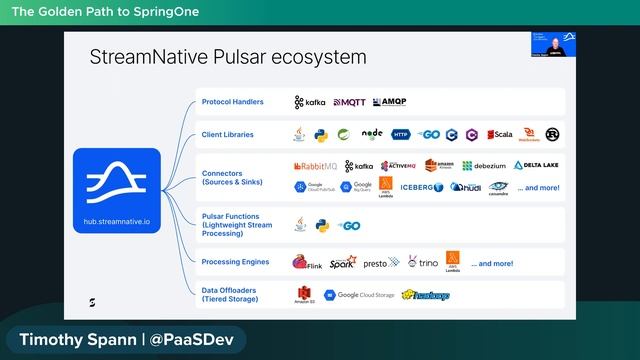
Task: Click the purple C# hexagon icon
Action: (x=471, y=135)
